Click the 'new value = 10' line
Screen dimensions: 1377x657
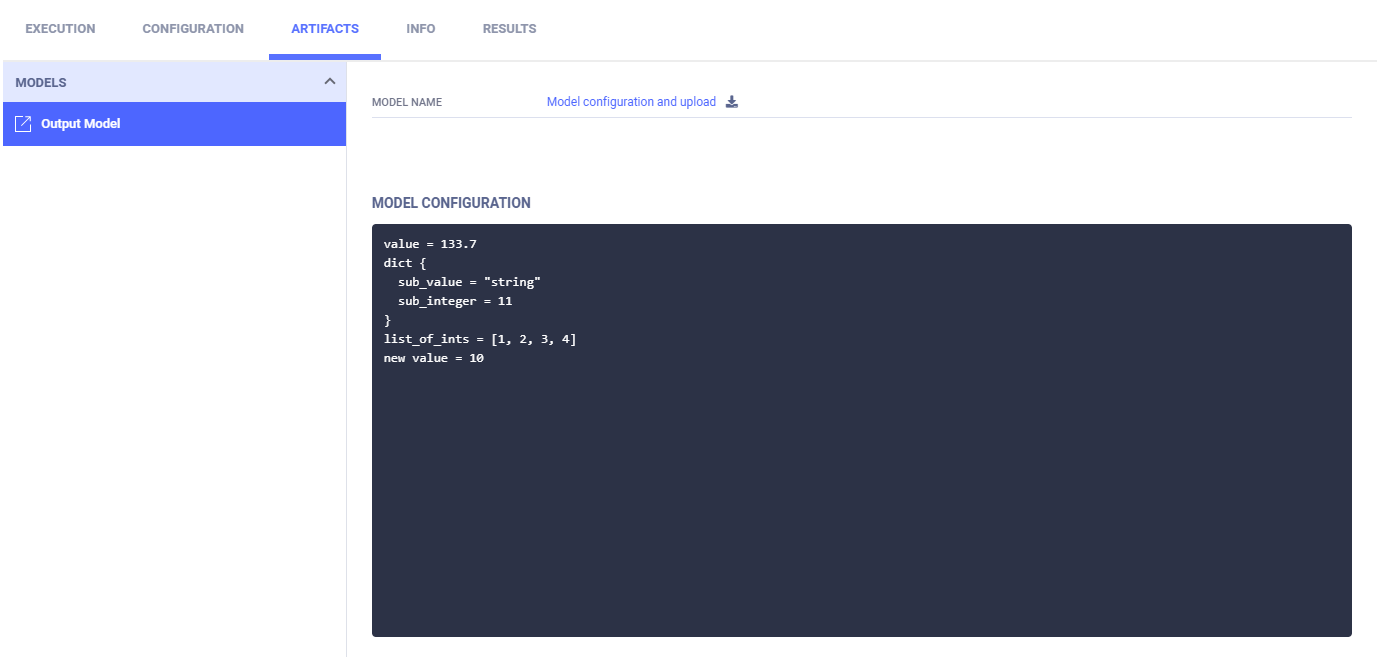click(434, 358)
